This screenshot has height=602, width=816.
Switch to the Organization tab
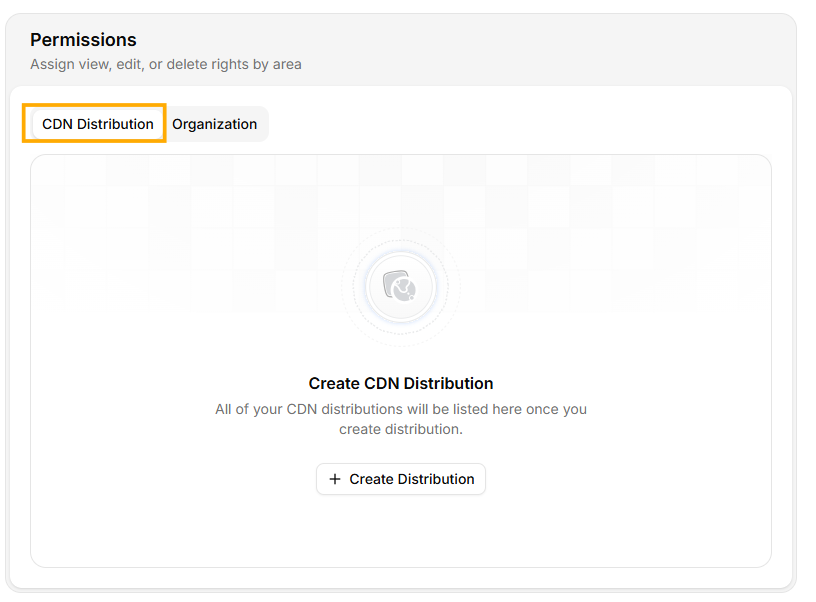215,124
